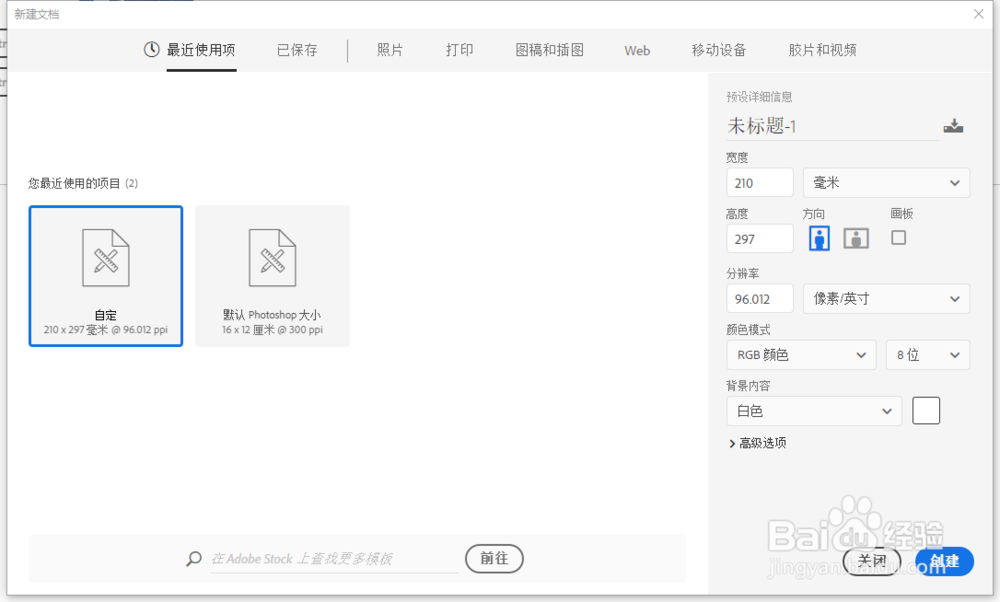
Task: Click the clock icon beside 最近使用项
Action: 150,50
